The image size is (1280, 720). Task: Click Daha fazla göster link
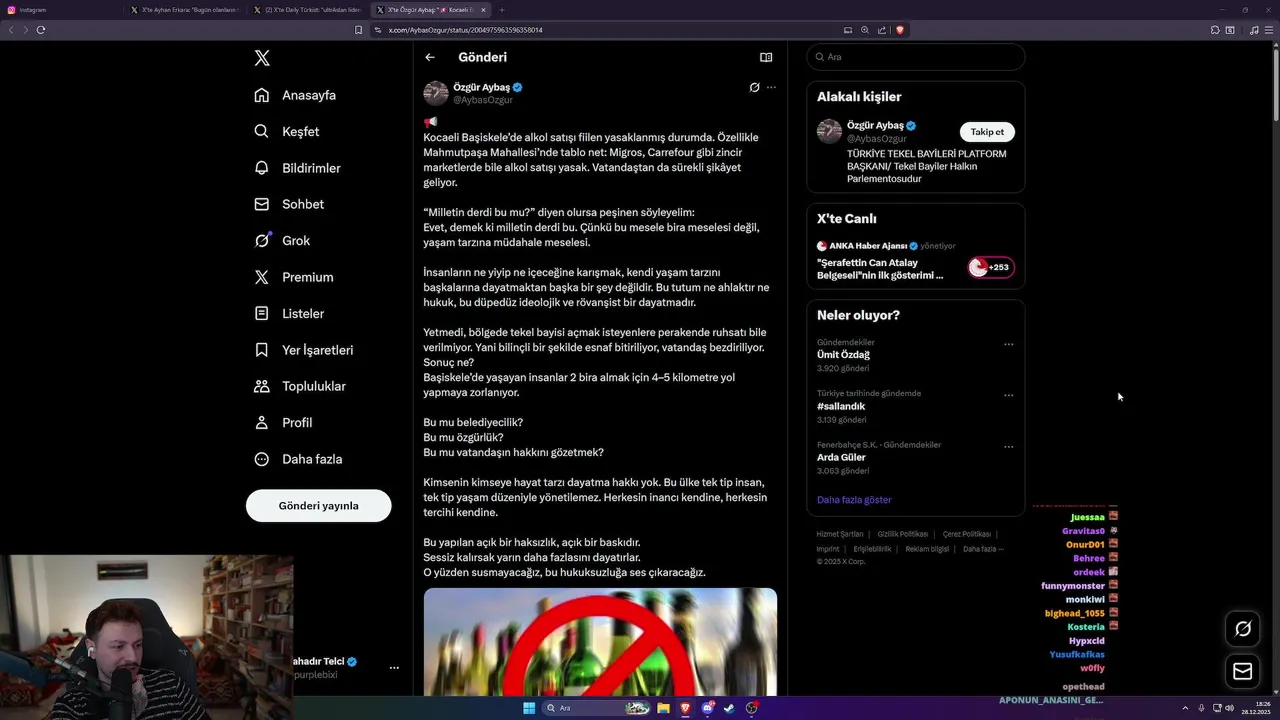pyautogui.click(x=854, y=500)
